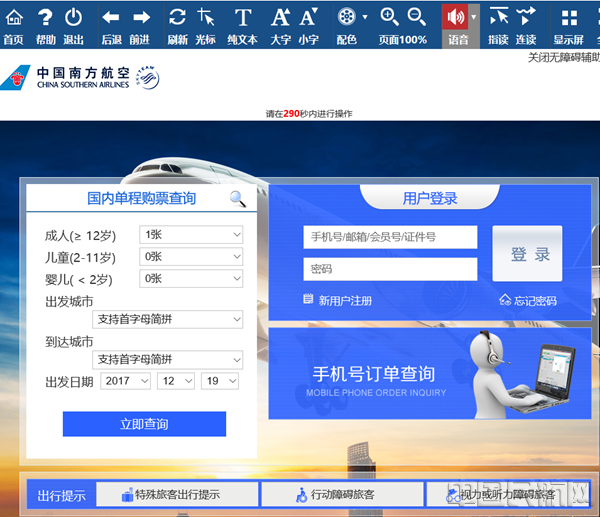Open the 到达城市 arrival city combo box
Image resolution: width=600 pixels, height=517 pixels.
tap(168, 360)
